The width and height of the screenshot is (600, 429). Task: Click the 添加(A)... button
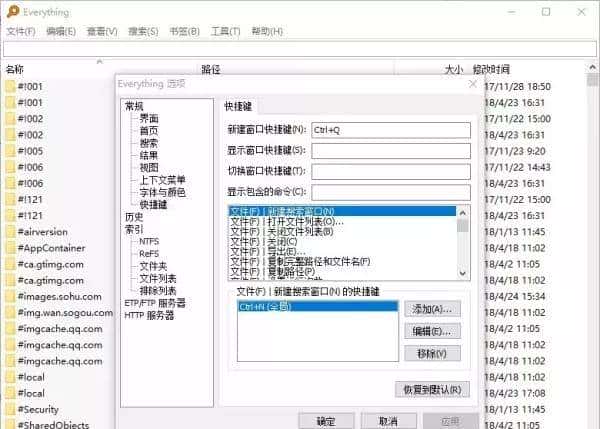tap(432, 309)
